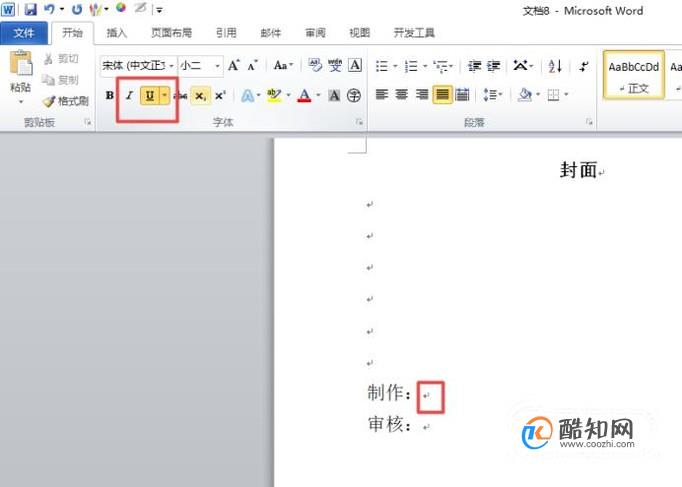Click the 审核： line in document

coord(389,424)
